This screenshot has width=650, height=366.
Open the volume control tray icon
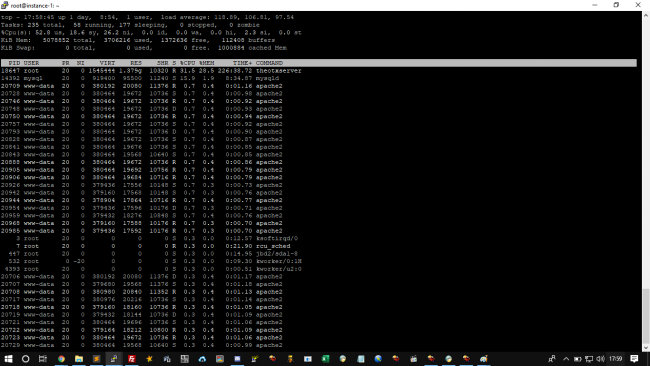point(600,359)
